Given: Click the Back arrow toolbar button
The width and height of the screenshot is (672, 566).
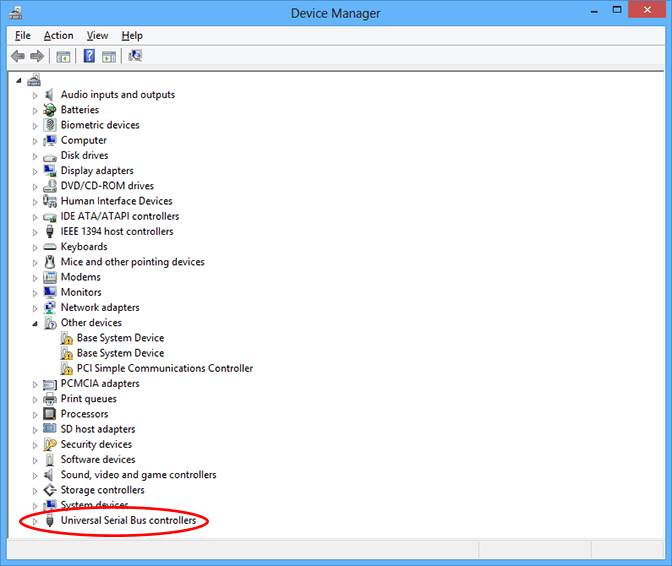Looking at the screenshot, I should pos(18,56).
